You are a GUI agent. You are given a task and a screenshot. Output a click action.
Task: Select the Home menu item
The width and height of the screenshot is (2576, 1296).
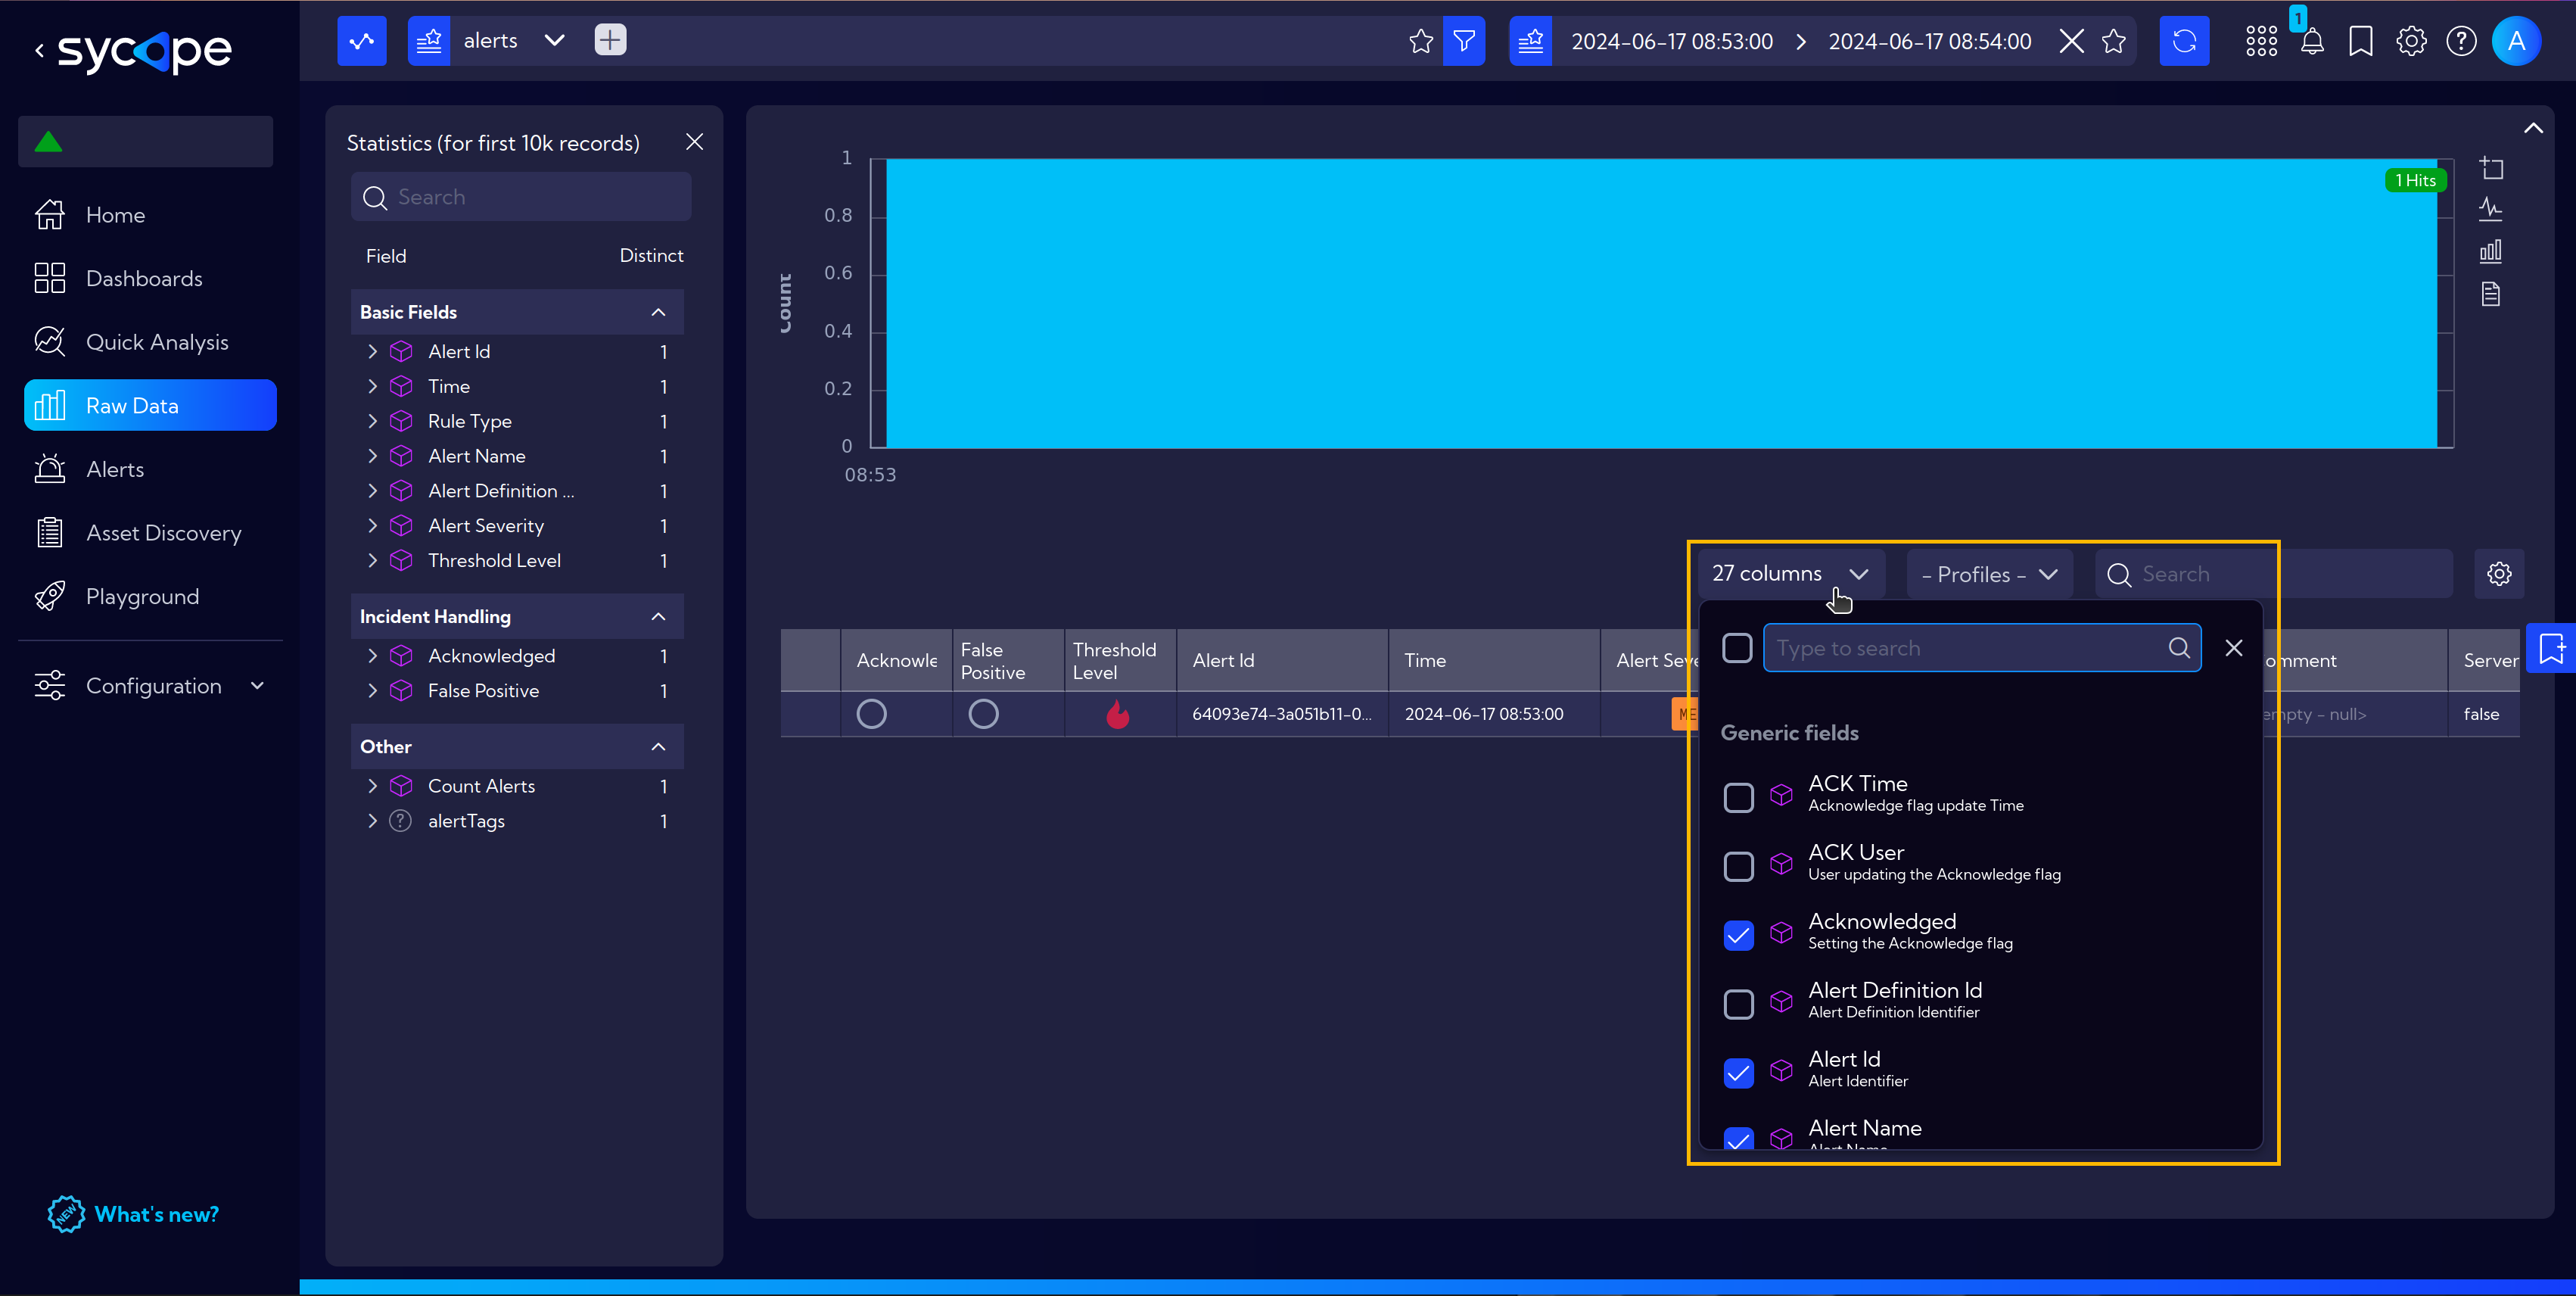(114, 213)
